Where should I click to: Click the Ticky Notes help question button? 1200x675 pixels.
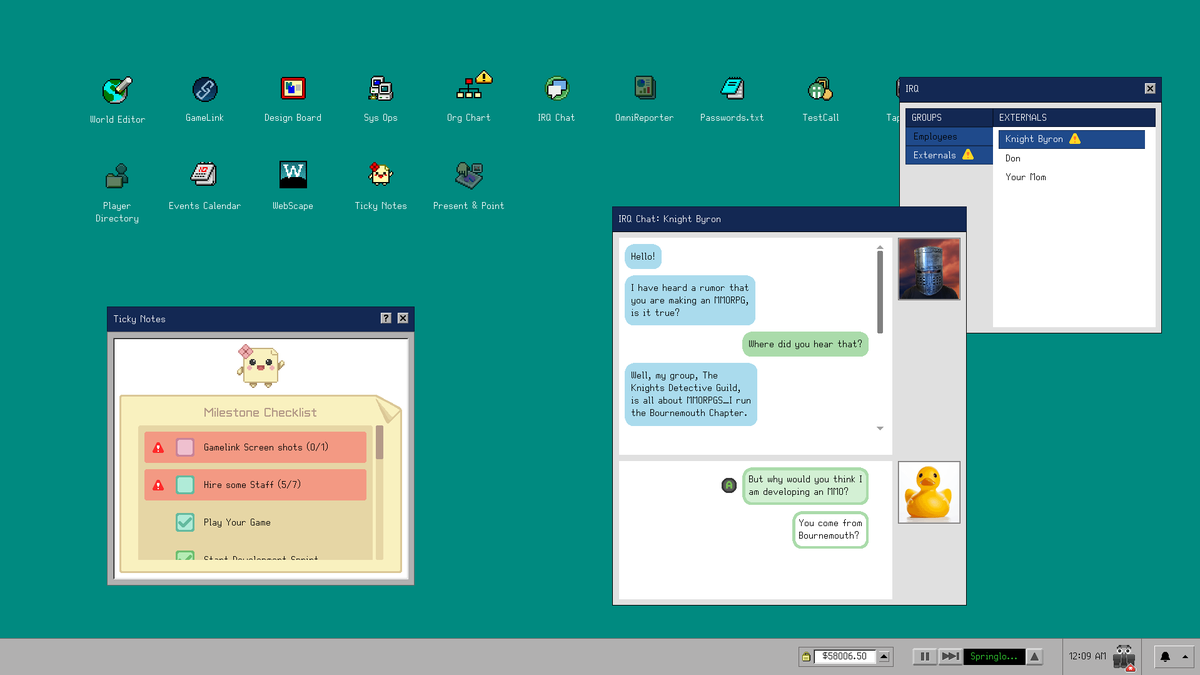pos(386,318)
